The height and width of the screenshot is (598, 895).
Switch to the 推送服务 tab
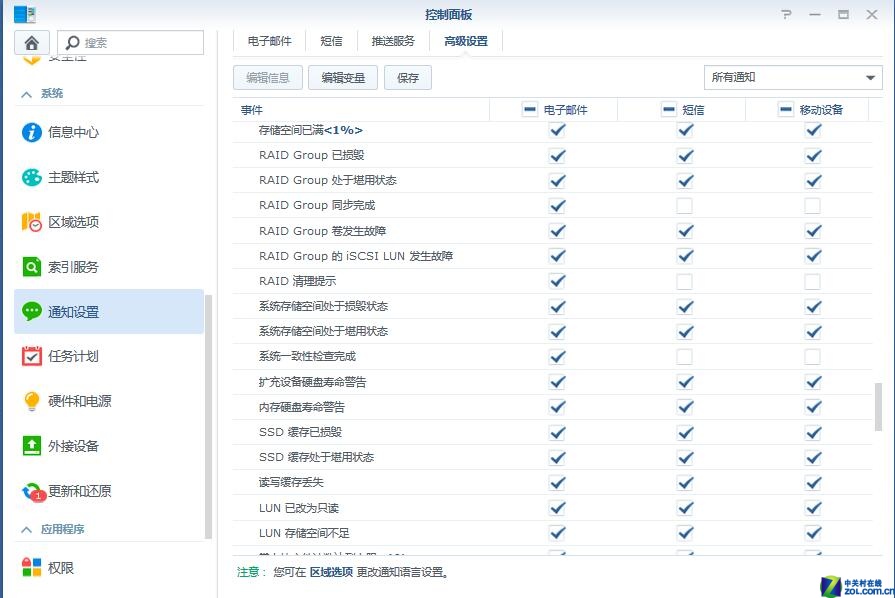tap(393, 41)
